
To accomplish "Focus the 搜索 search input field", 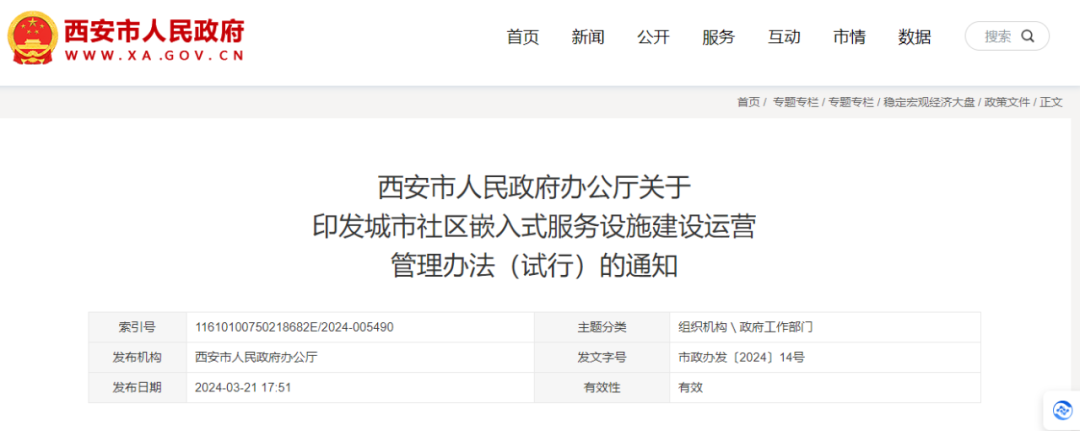I will click(x=1007, y=36).
